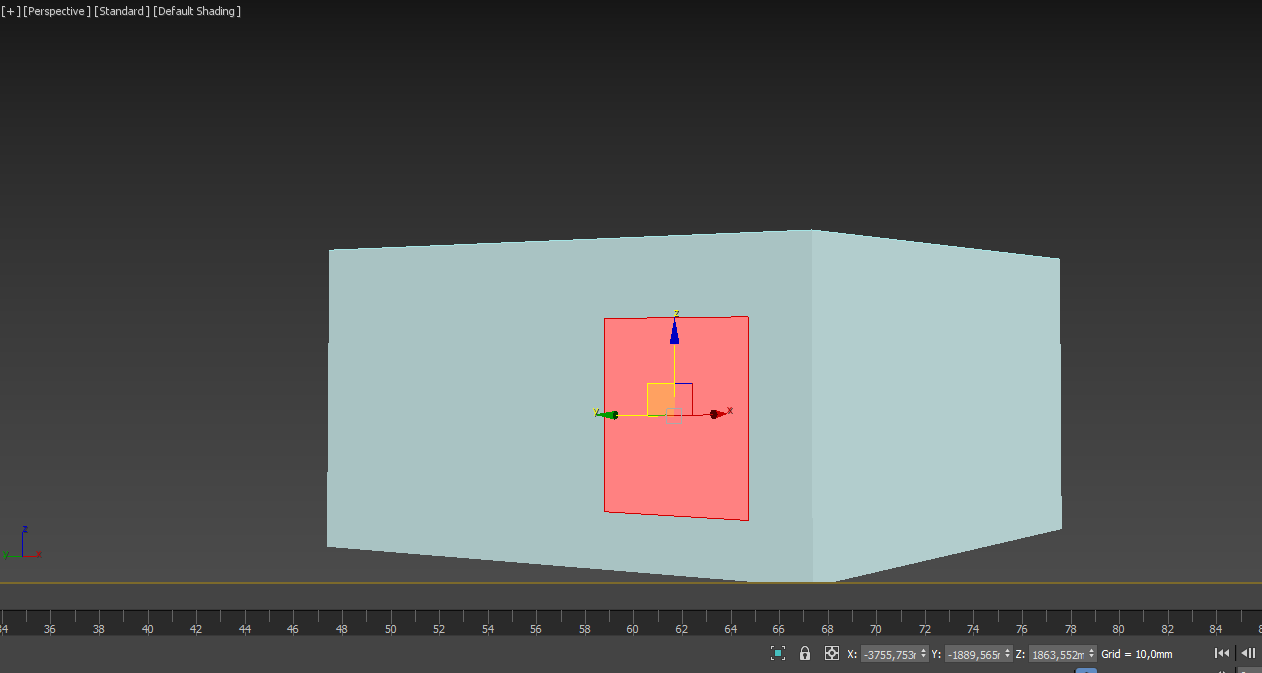Click the X coordinate input field

pyautogui.click(x=889, y=654)
